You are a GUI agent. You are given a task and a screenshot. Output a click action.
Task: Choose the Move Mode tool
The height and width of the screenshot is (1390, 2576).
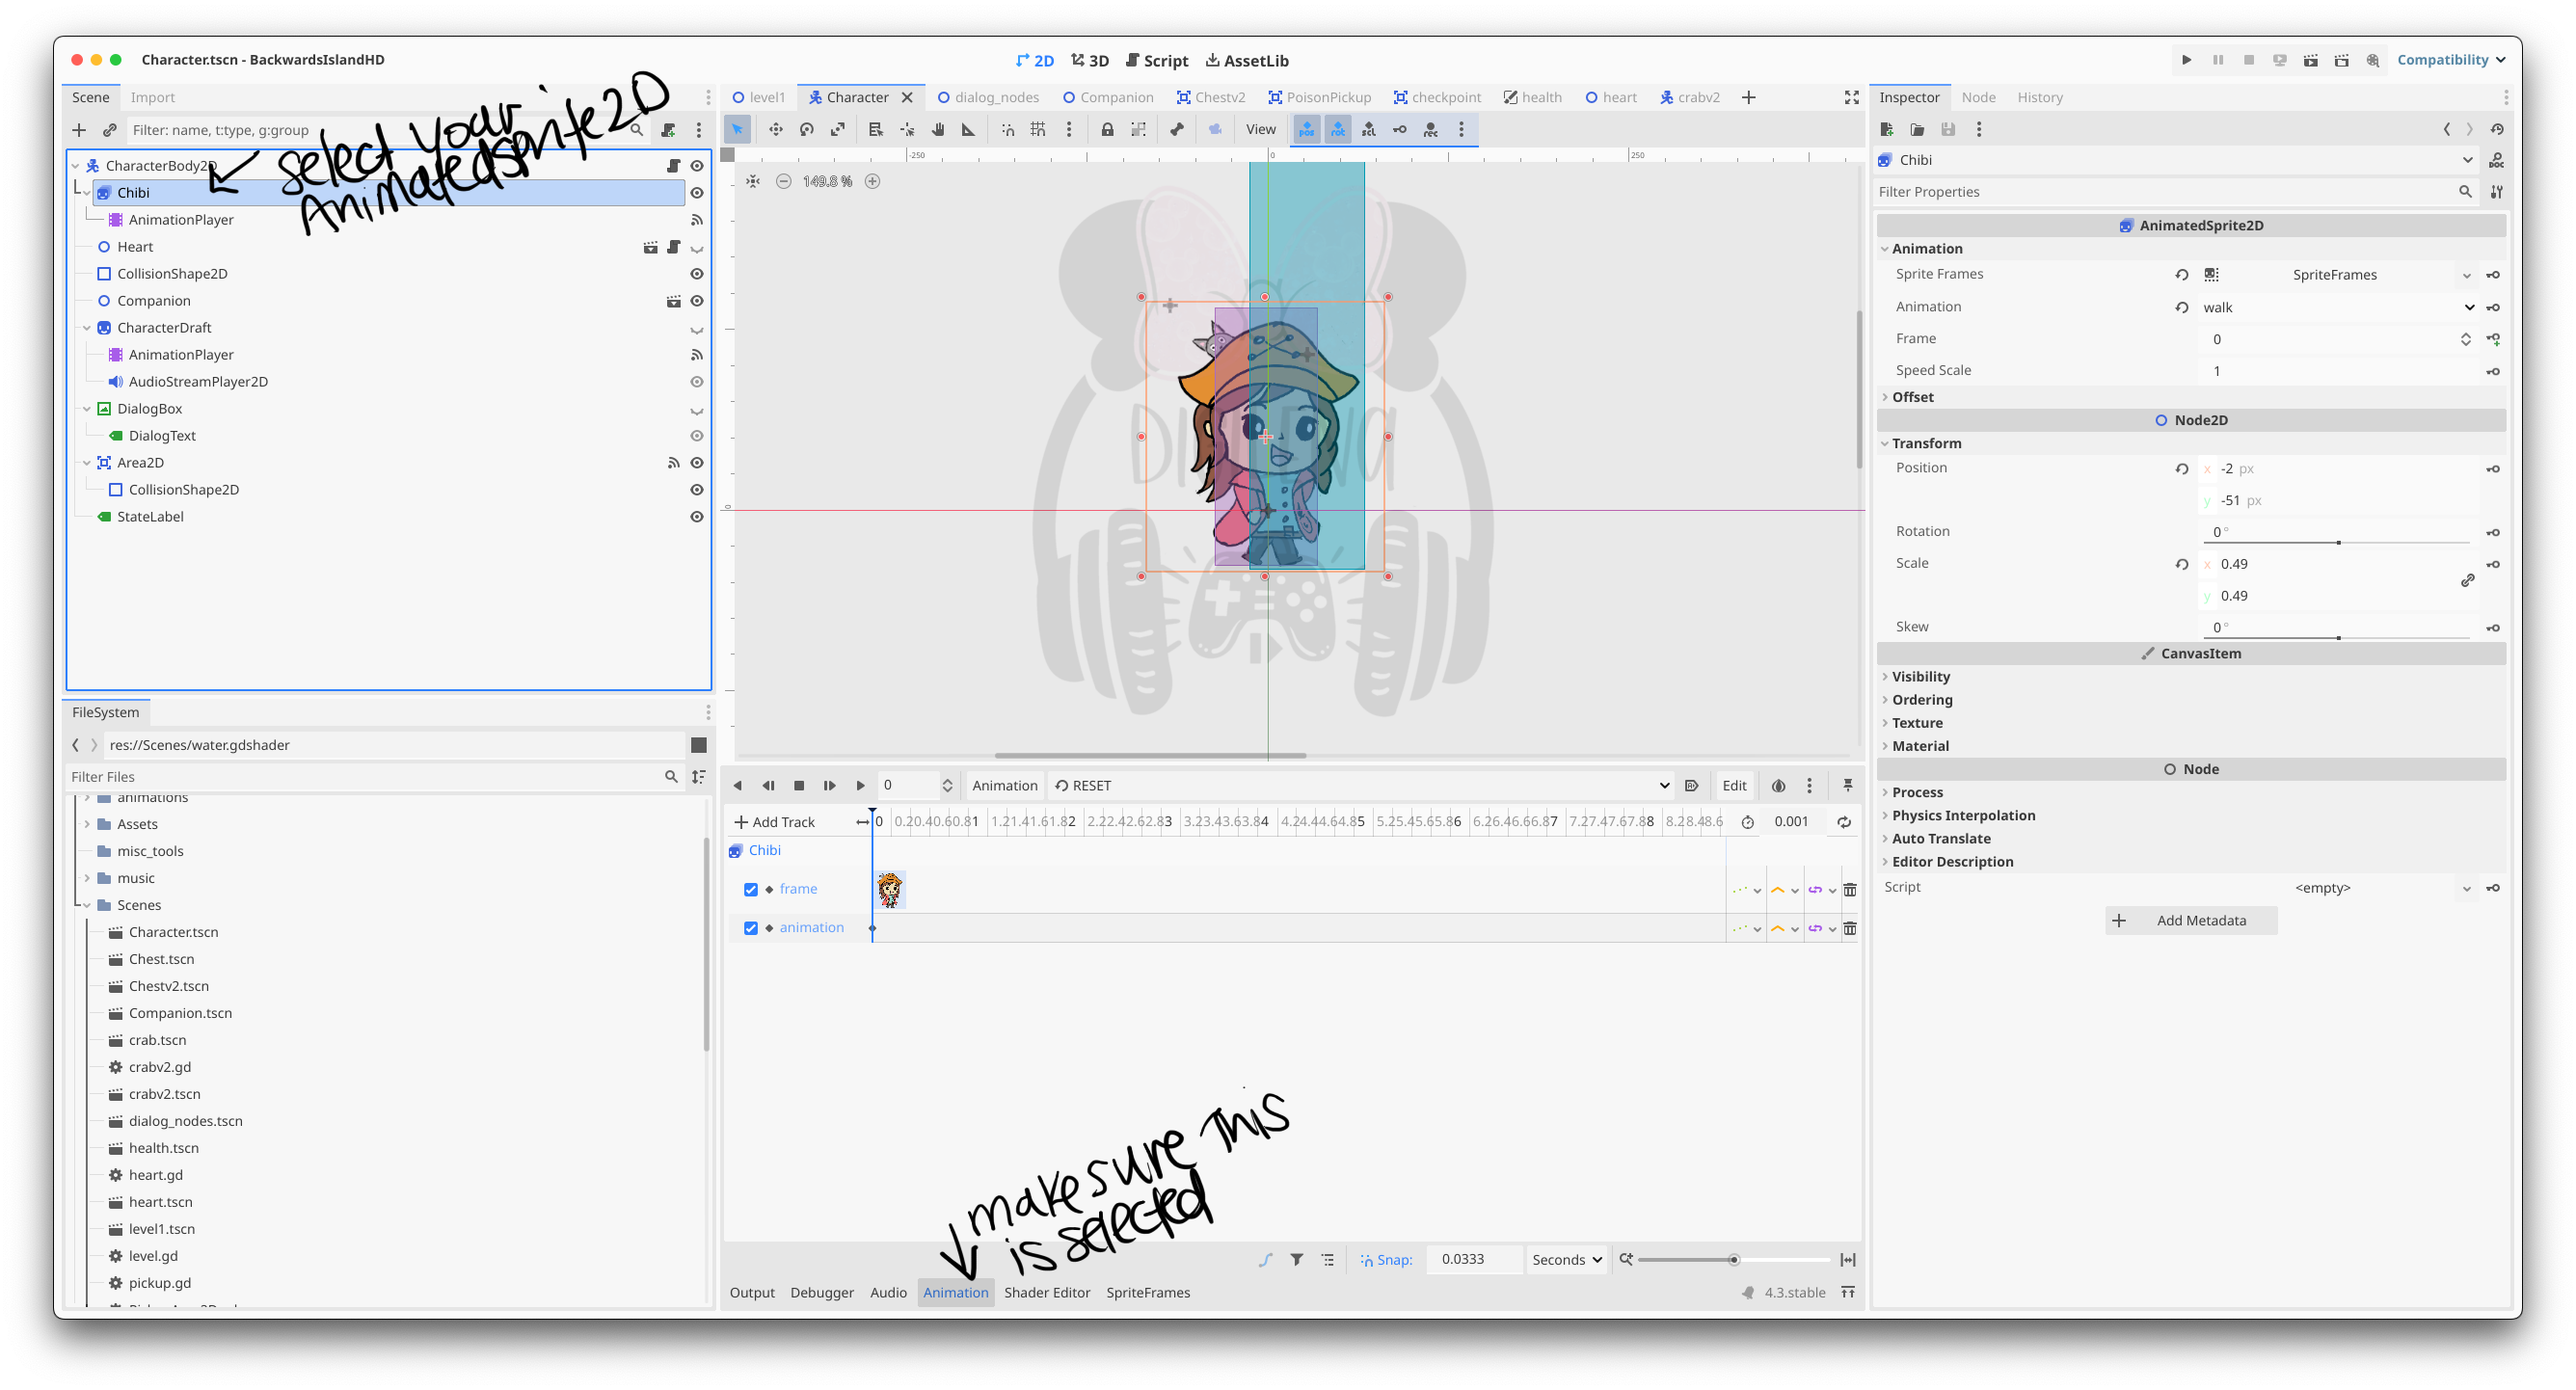775,129
